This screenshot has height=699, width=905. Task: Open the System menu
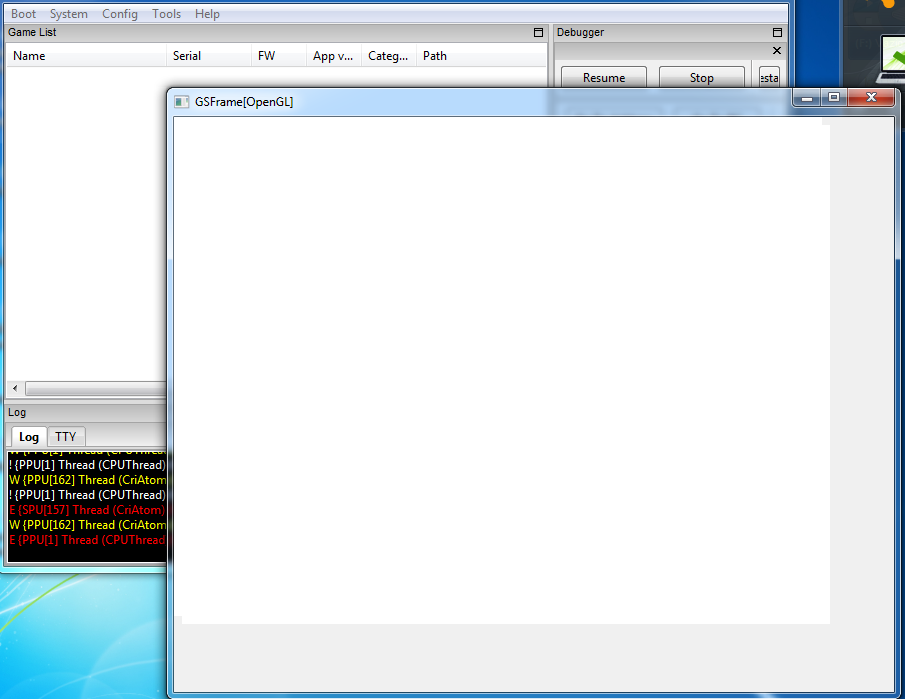[x=69, y=14]
